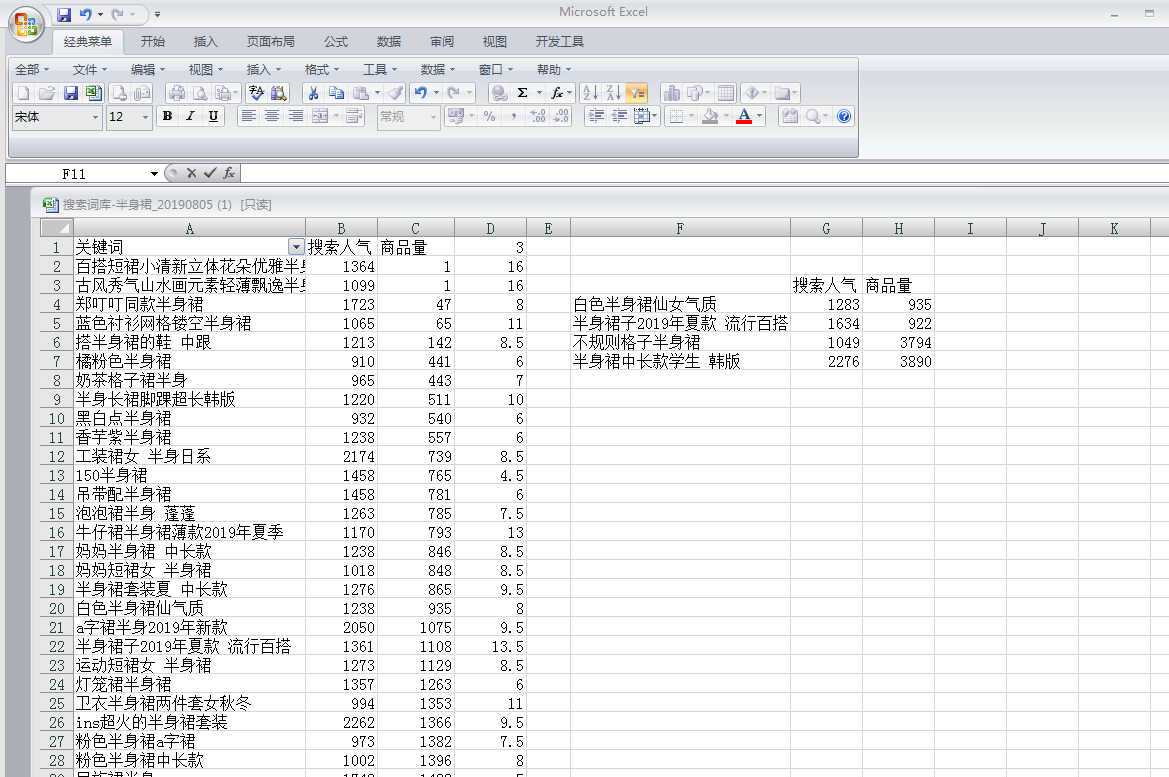
Task: Open the font name dropdown showing 宋体
Action: pos(96,118)
